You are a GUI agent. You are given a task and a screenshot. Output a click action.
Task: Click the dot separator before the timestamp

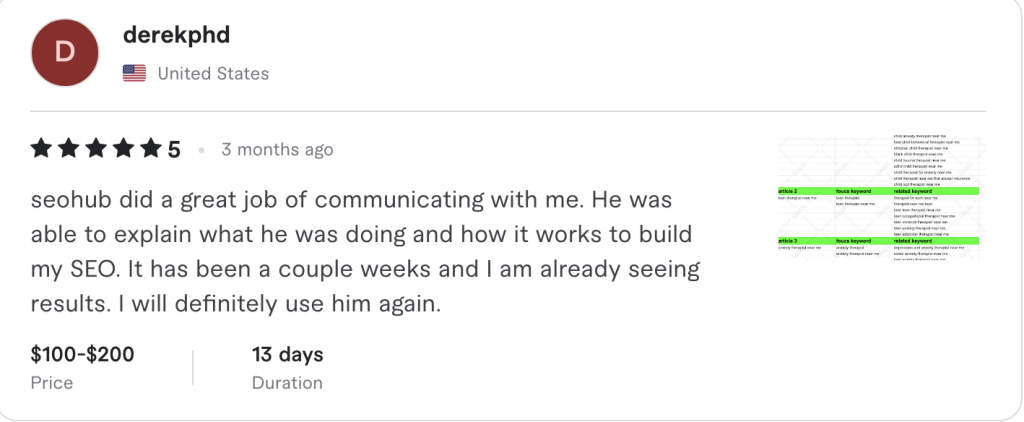pos(201,151)
